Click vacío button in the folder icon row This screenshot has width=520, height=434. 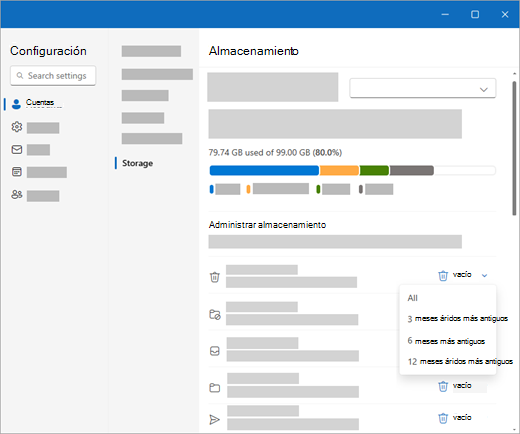(454, 386)
